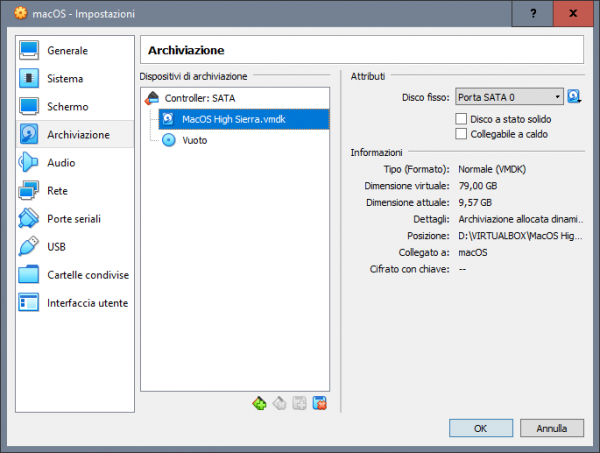Open the Schermo settings category
The height and width of the screenshot is (453, 600).
pyautogui.click(x=75, y=106)
